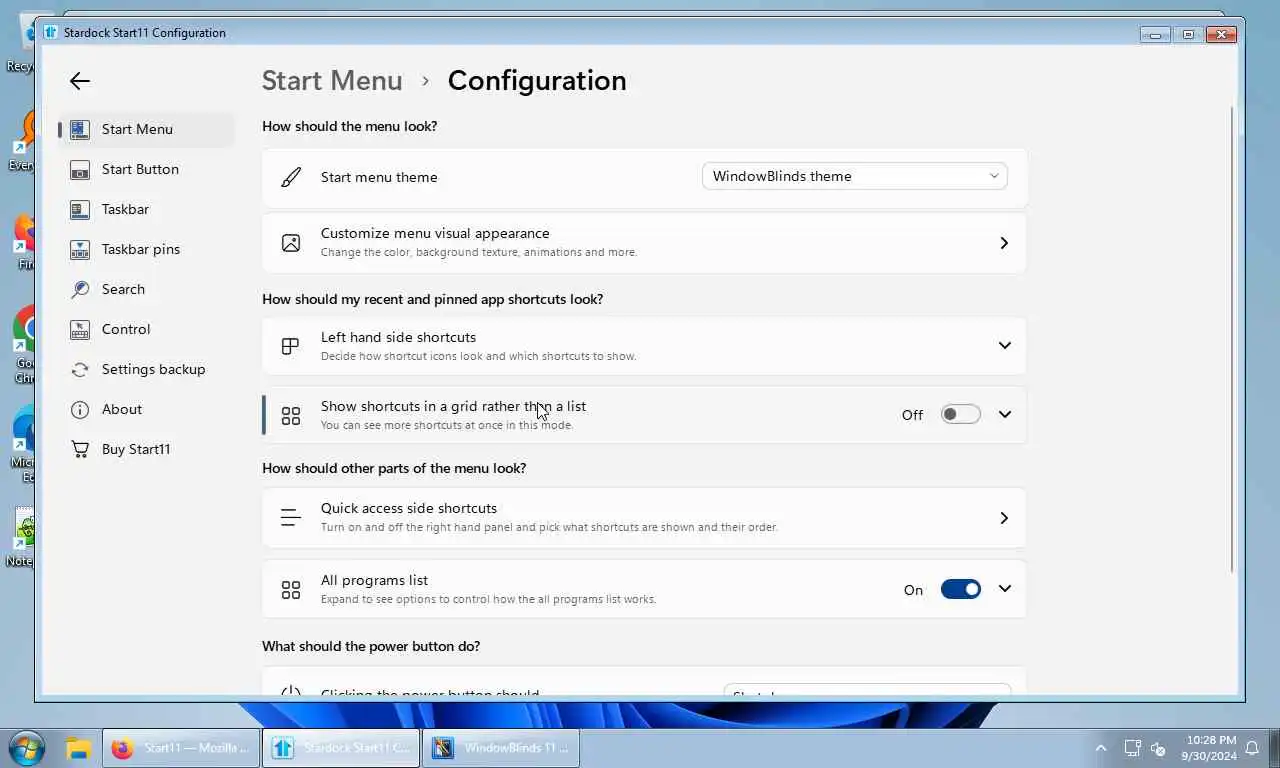The image size is (1280, 768).
Task: Expand the Left hand side shortcuts section
Action: 1005,346
